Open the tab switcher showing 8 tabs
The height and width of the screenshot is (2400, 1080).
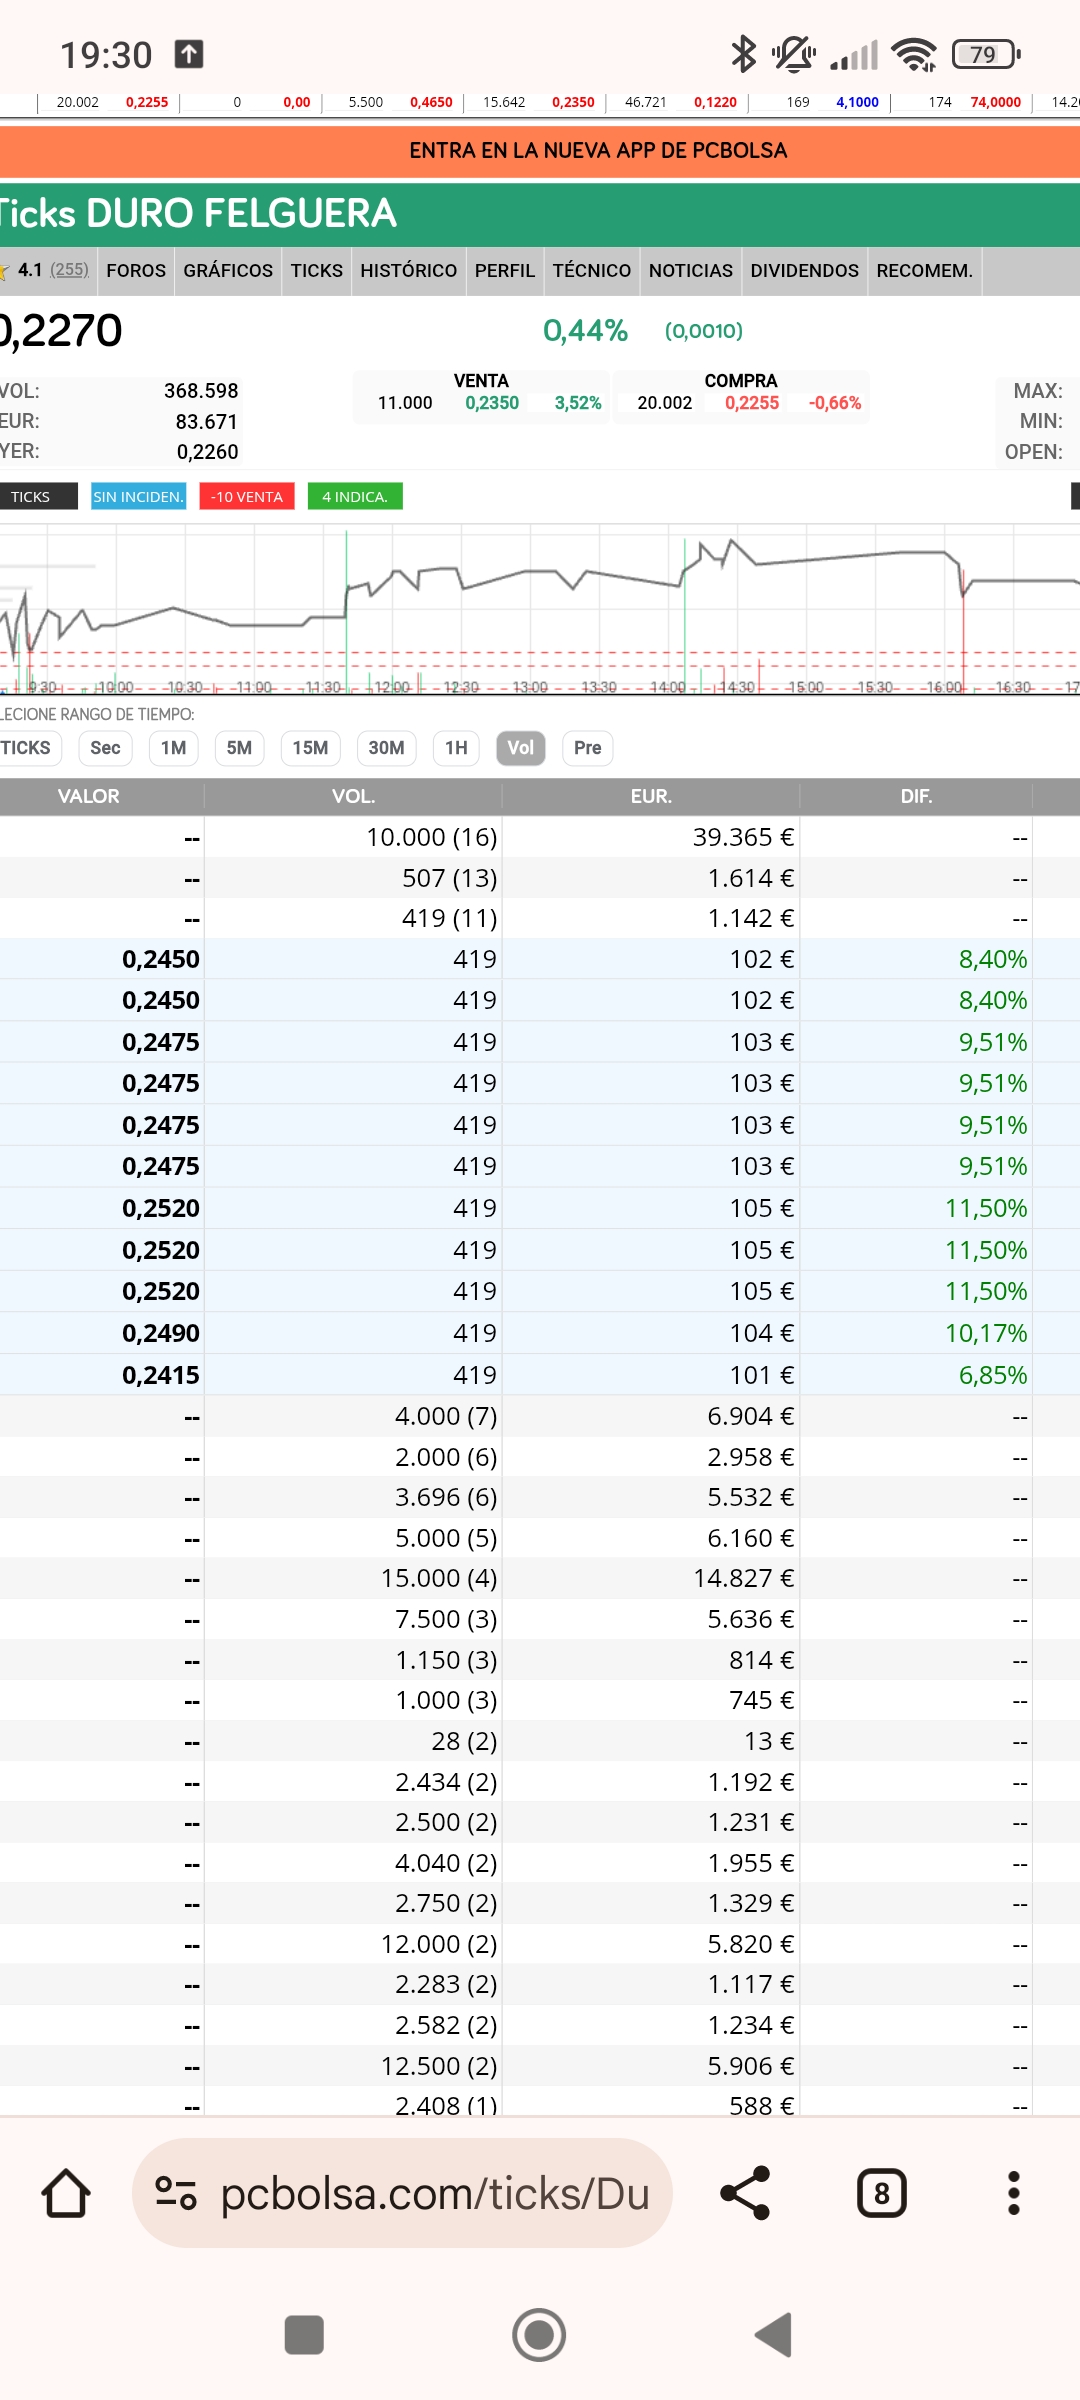[x=881, y=2193]
